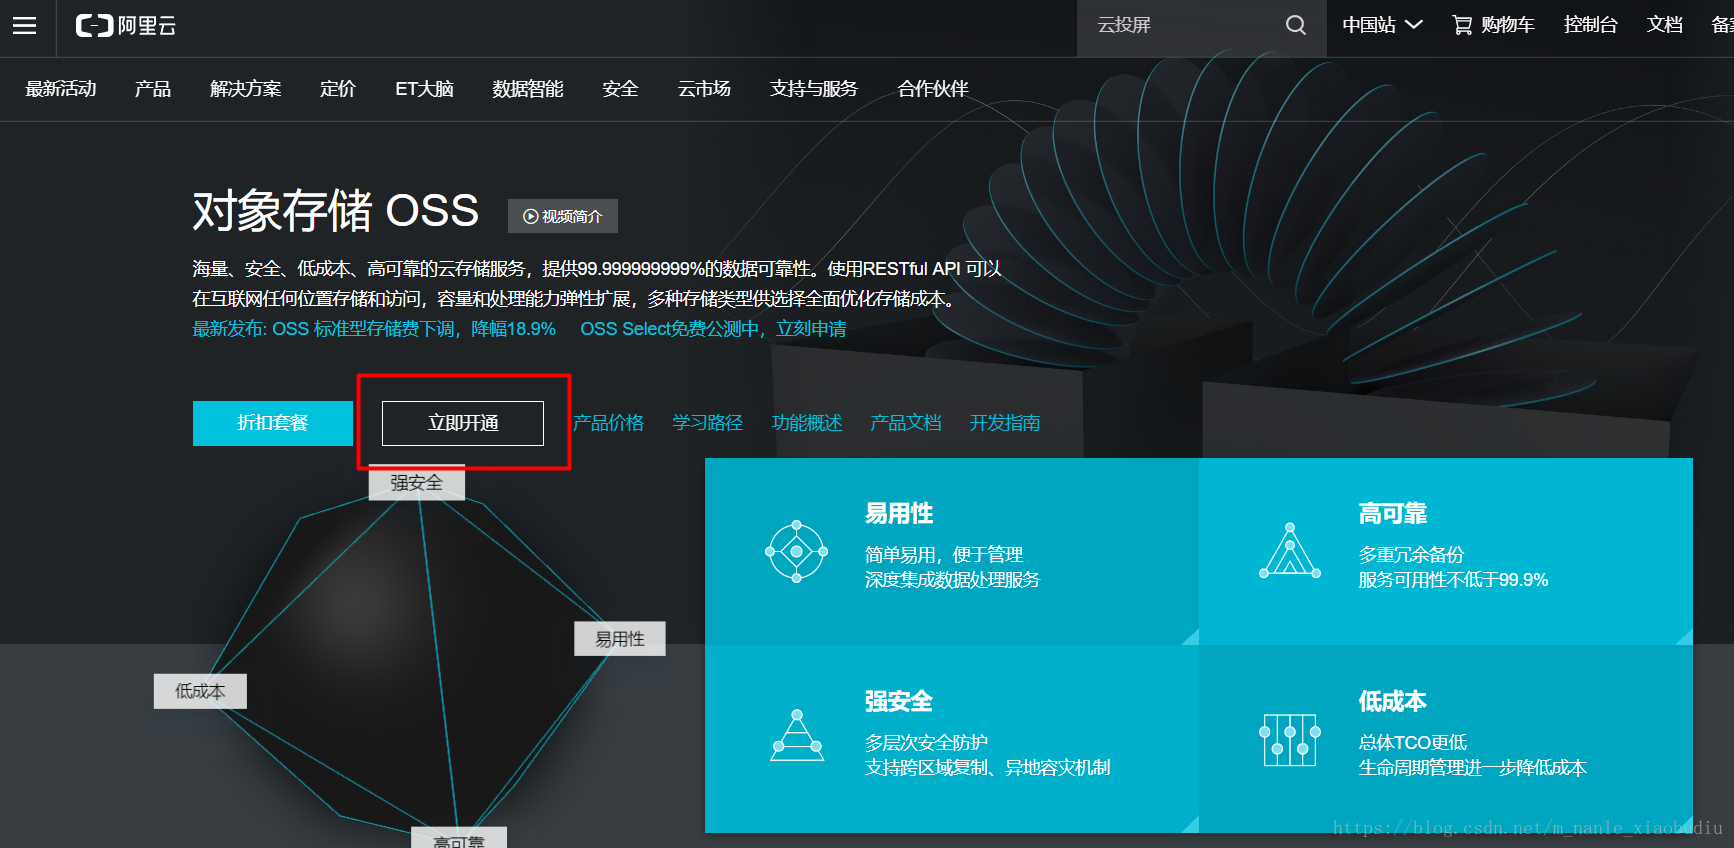The width and height of the screenshot is (1734, 848).
Task: Click the 折扣套餐 button
Action: point(273,423)
